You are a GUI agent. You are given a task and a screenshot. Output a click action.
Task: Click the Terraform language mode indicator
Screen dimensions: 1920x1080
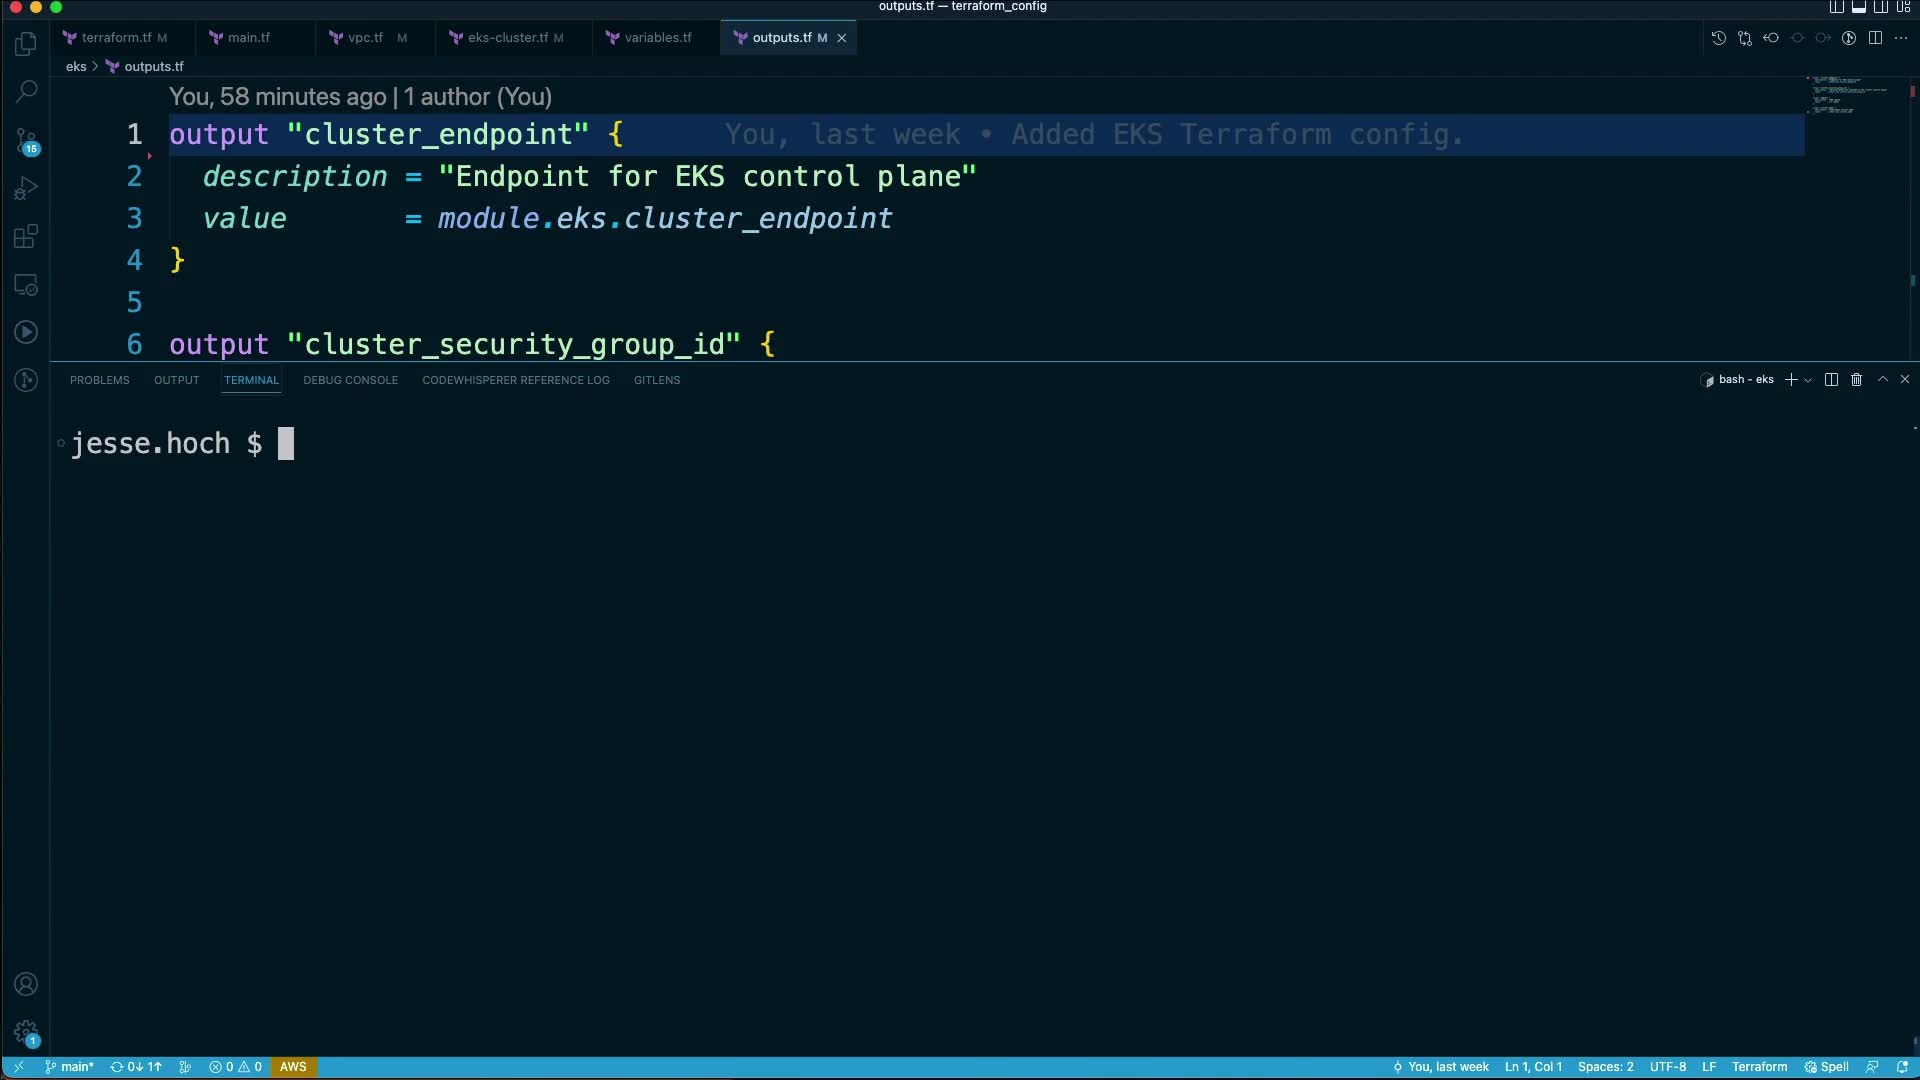pyautogui.click(x=1759, y=1067)
